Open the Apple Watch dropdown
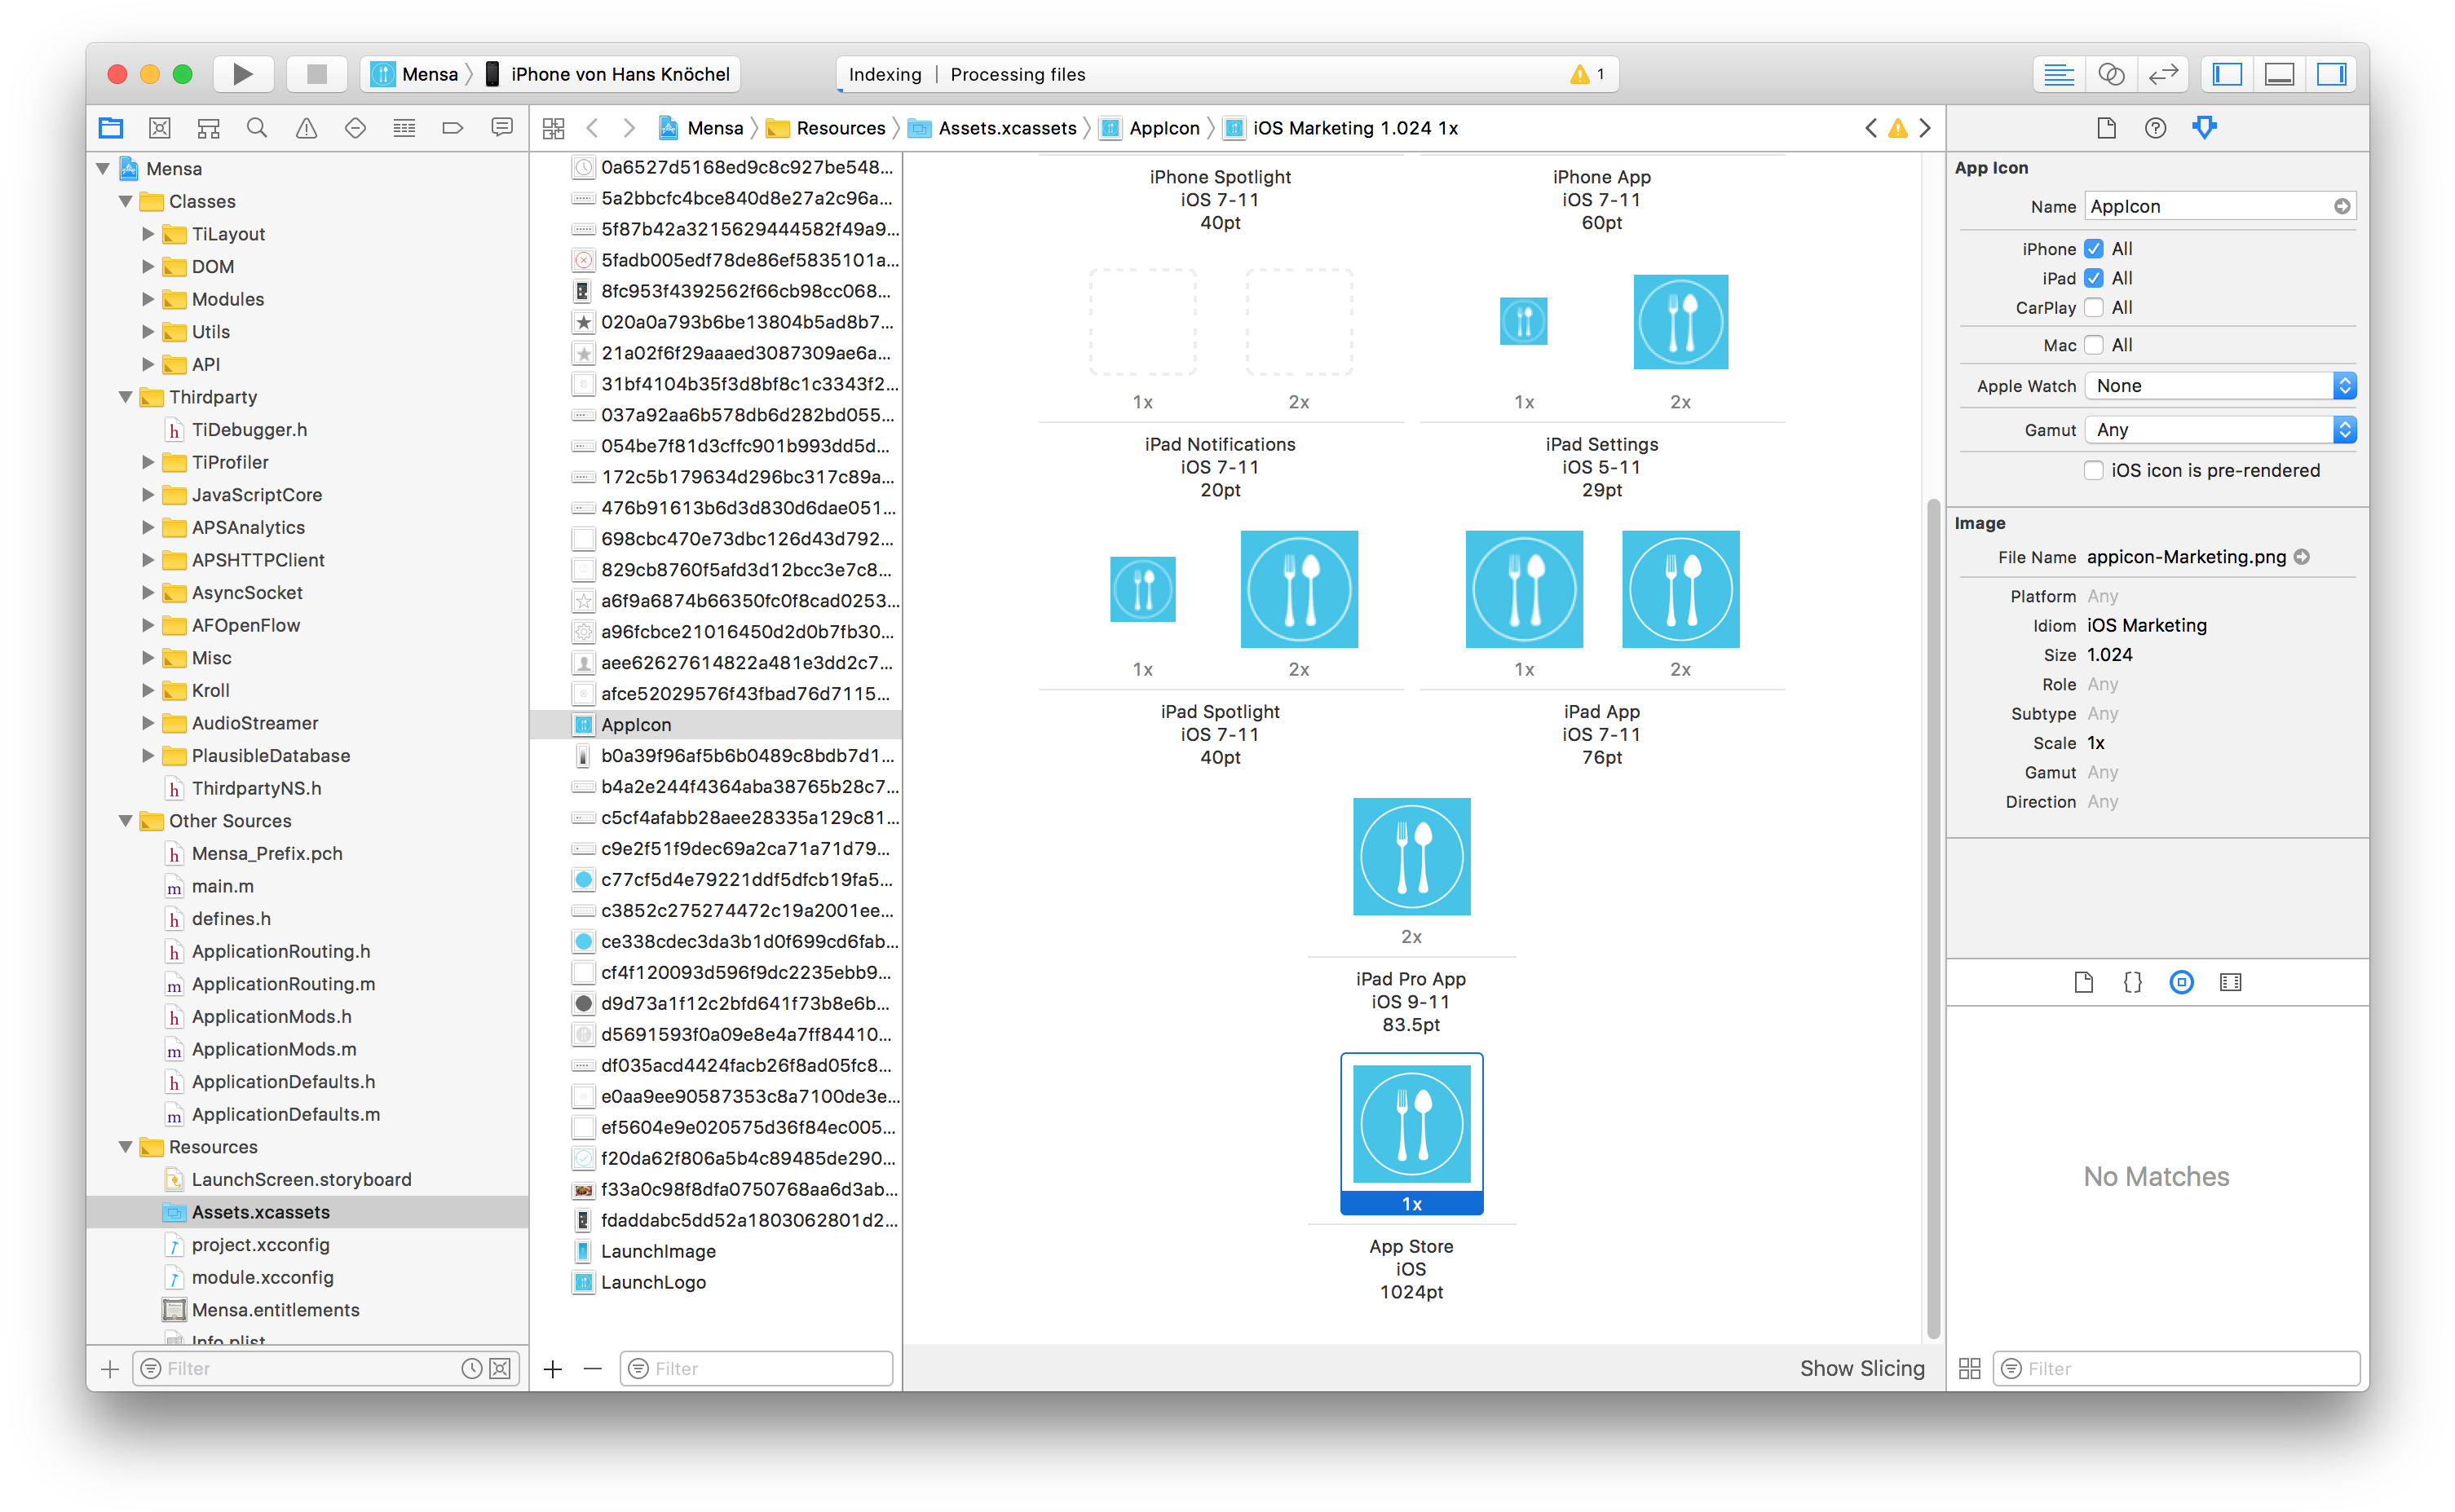 coord(2220,386)
